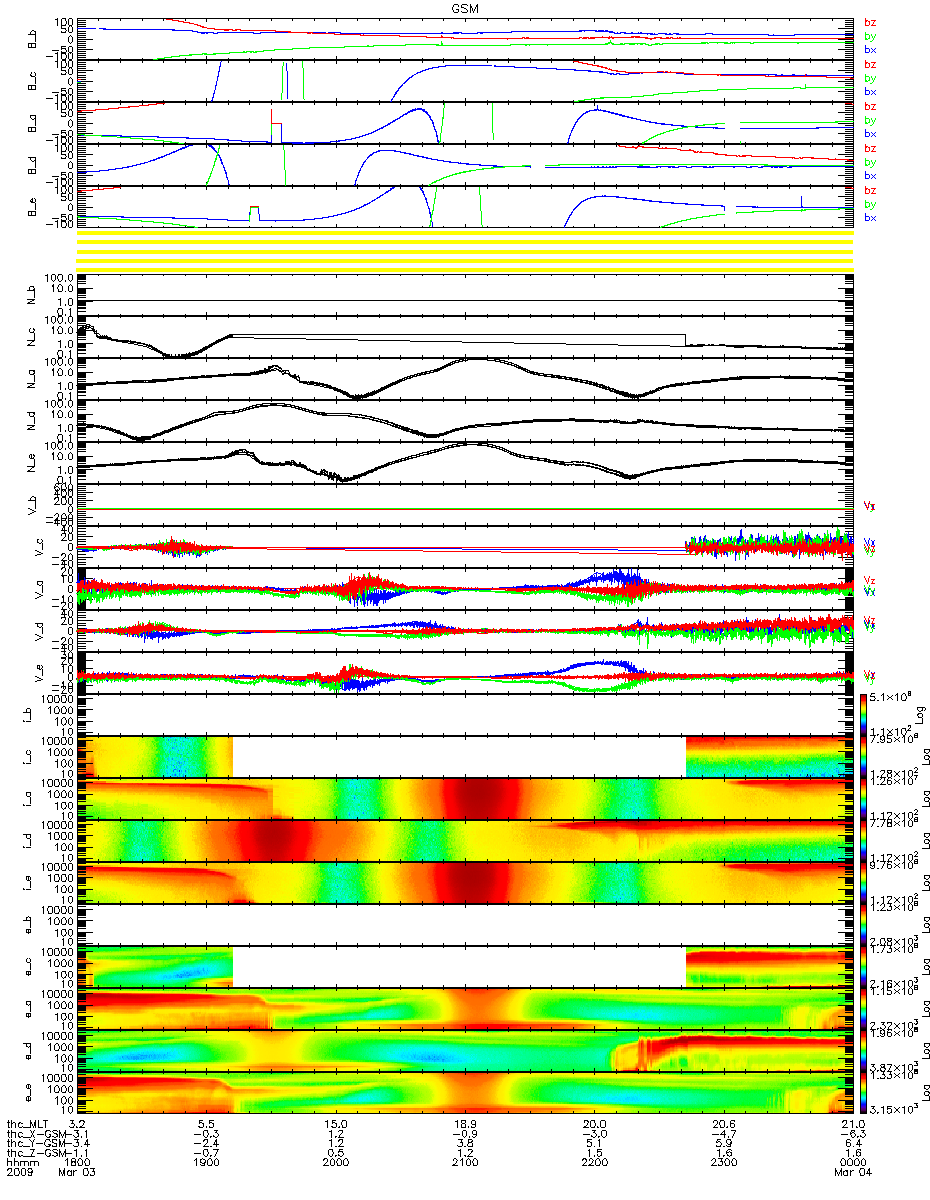Click the i_d ion spectrogram panel
Screen dimensions: 930x1200
465,841
